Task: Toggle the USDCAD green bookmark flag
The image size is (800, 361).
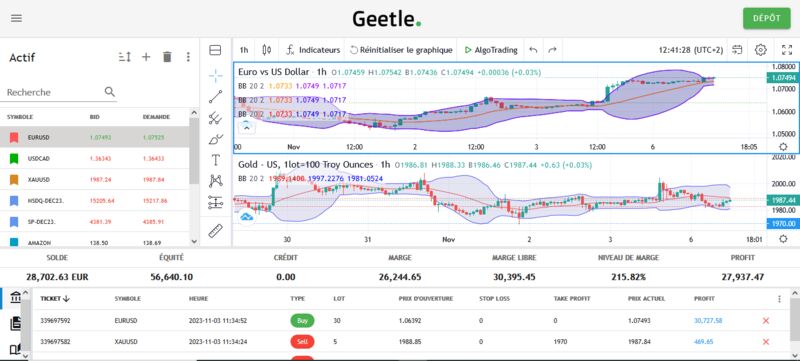Action: pos(14,159)
